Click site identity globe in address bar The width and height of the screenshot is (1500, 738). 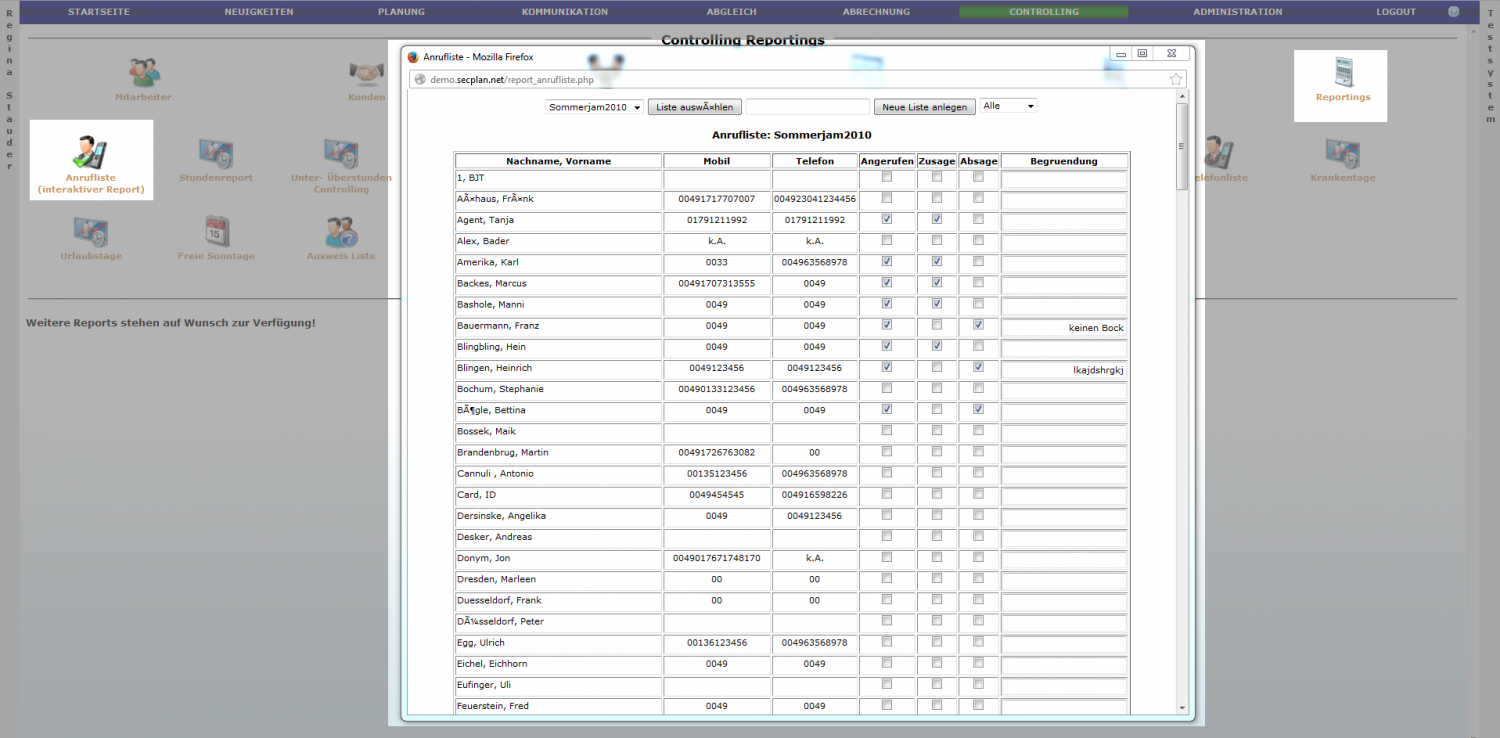pos(420,79)
